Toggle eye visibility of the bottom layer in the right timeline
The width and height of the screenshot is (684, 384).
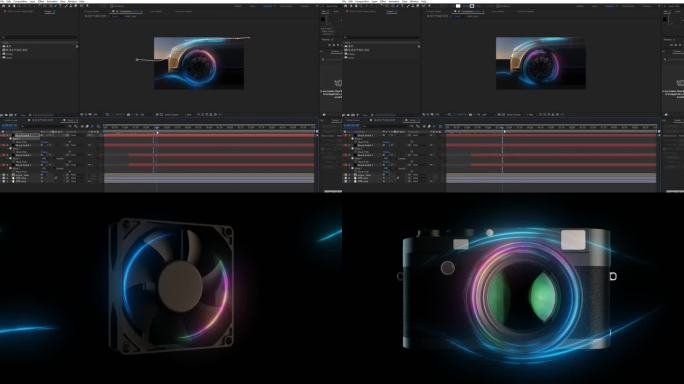(x=346, y=181)
